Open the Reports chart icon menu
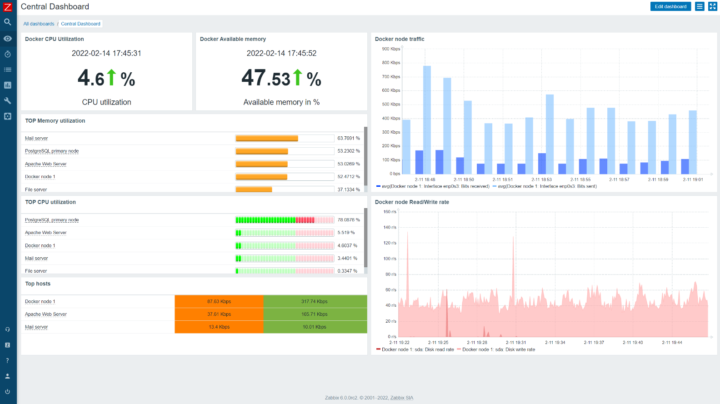720x404 pixels. pyautogui.click(x=7, y=85)
